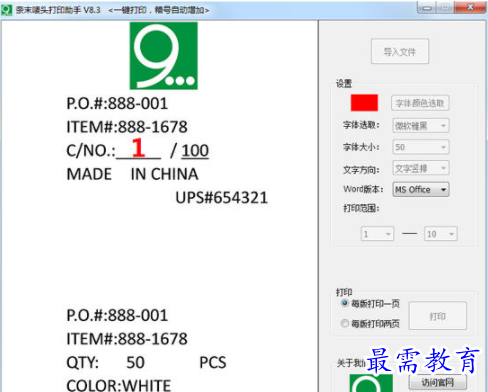
Task: Open the 字体选取 dropdown showing 微软雅黑
Action: click(x=421, y=126)
